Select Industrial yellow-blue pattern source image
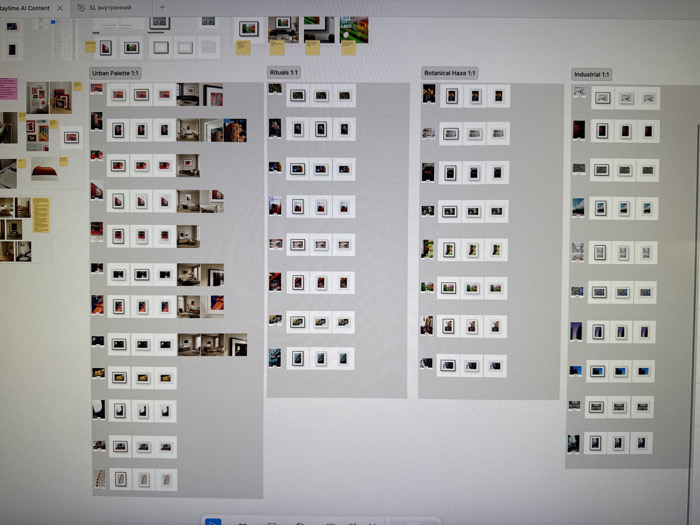700x525 pixels. (577, 292)
